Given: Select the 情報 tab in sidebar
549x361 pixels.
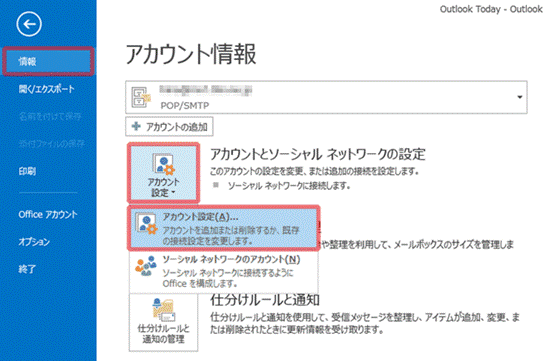Looking at the screenshot, I should pos(48,62).
